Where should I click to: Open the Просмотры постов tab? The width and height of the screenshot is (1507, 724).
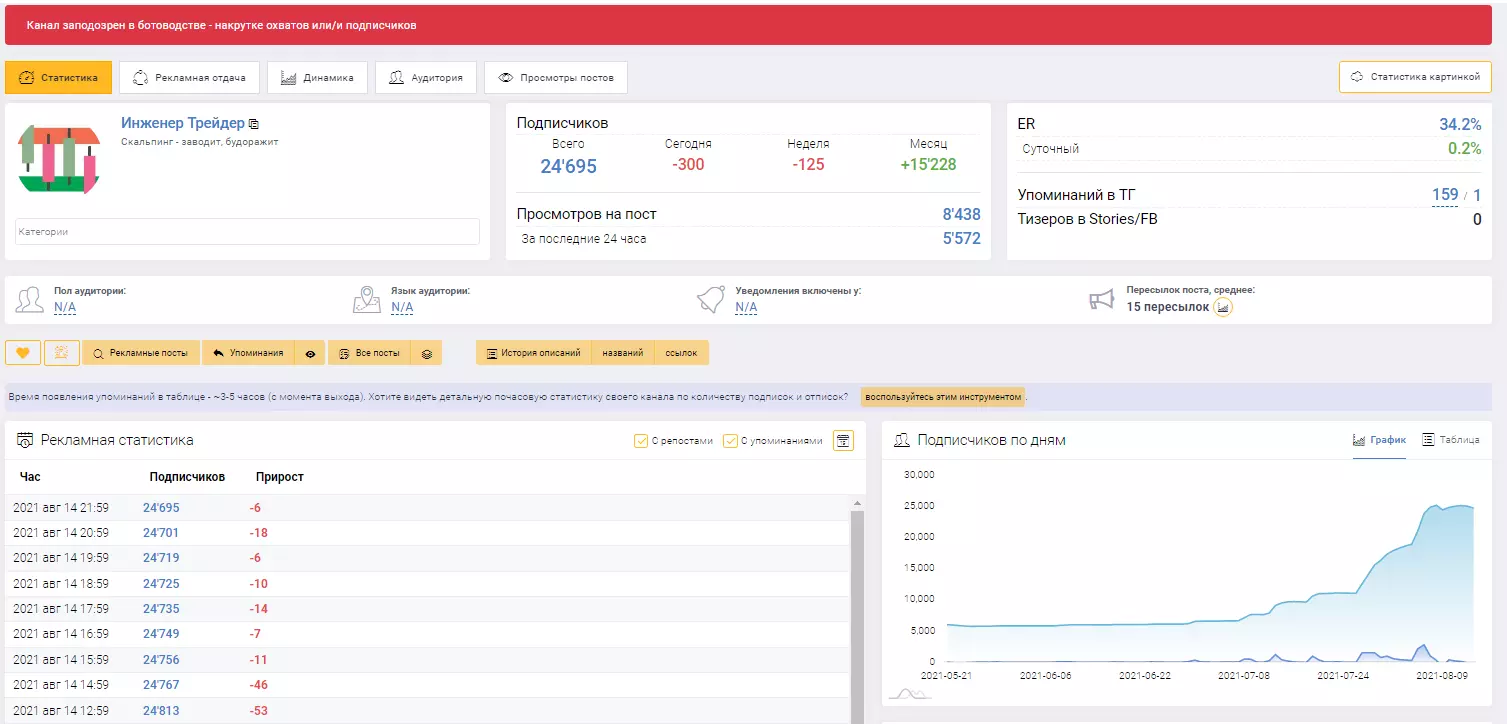click(556, 77)
